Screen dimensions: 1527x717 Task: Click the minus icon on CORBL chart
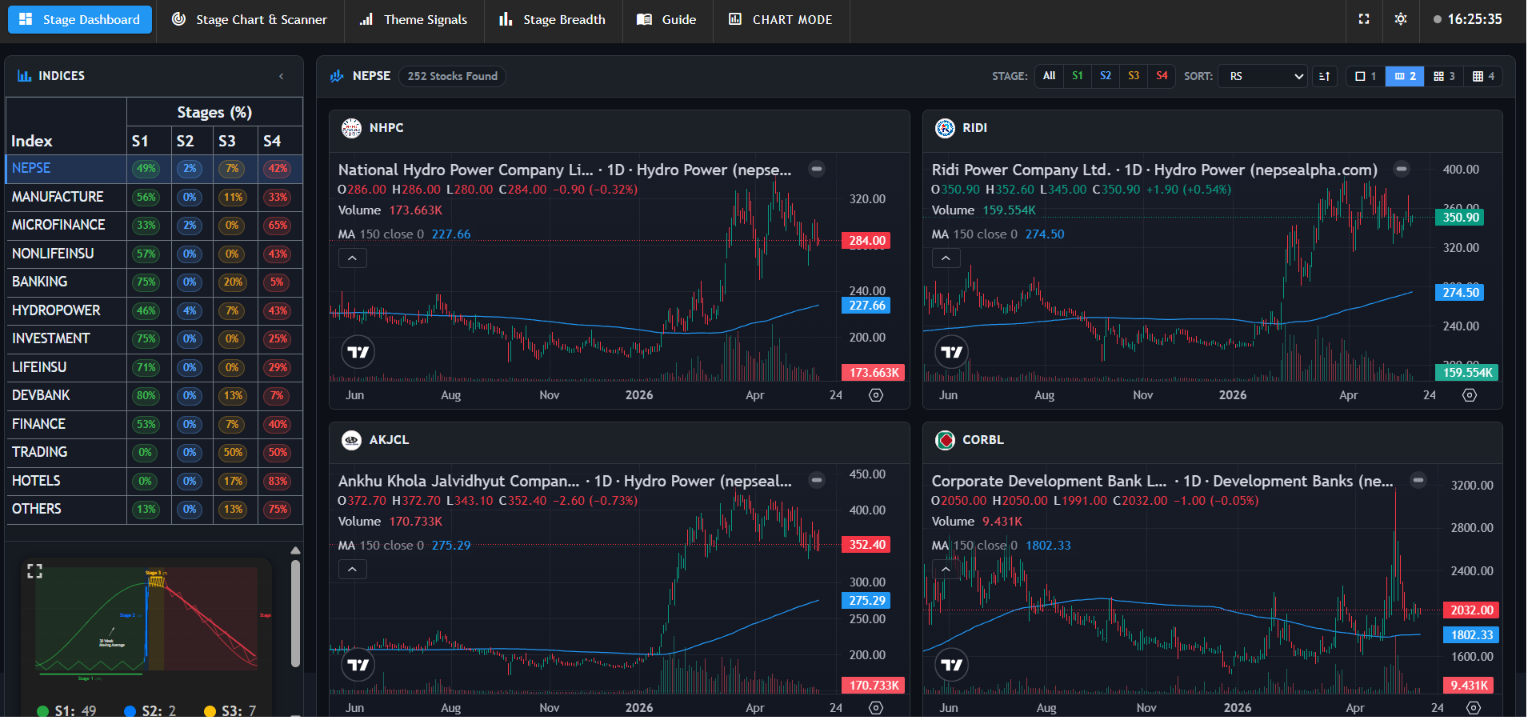1418,481
